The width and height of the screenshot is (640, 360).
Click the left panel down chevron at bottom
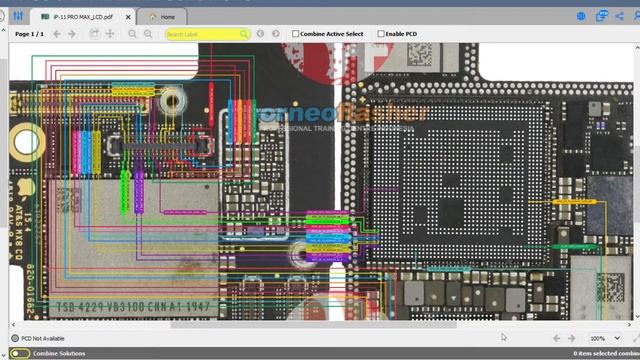click(3, 356)
